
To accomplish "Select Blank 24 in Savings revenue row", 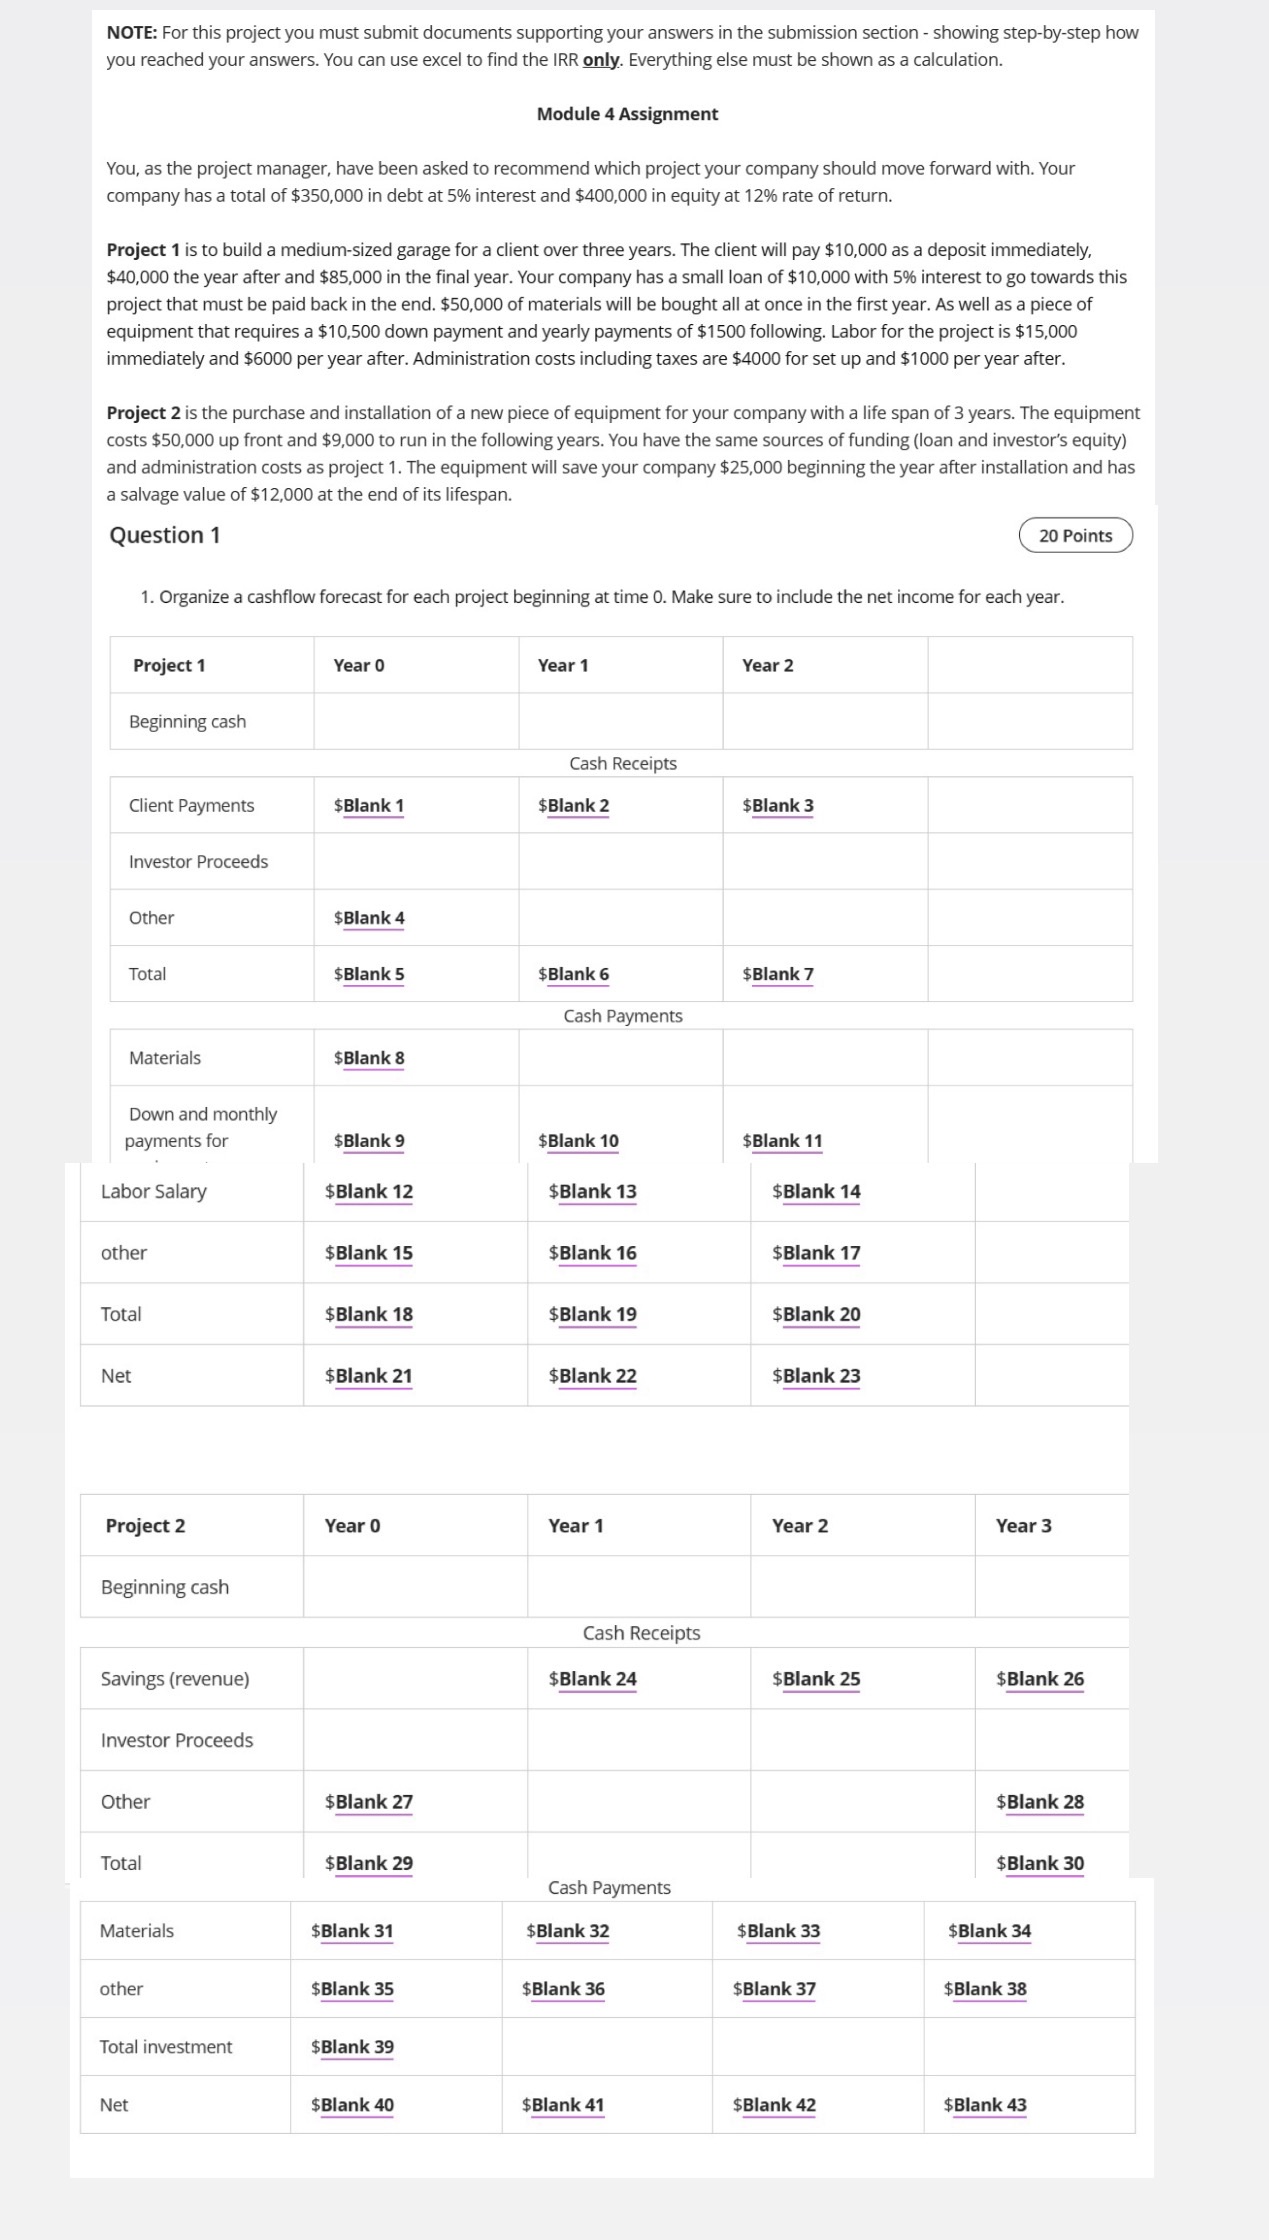I will [x=597, y=1679].
